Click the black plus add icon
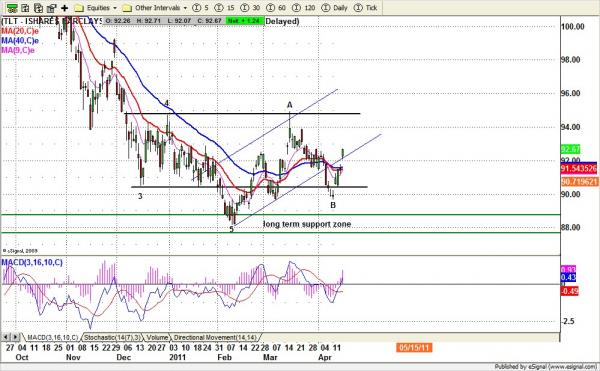Screen dimensions: 600x371 [x=64, y=8]
